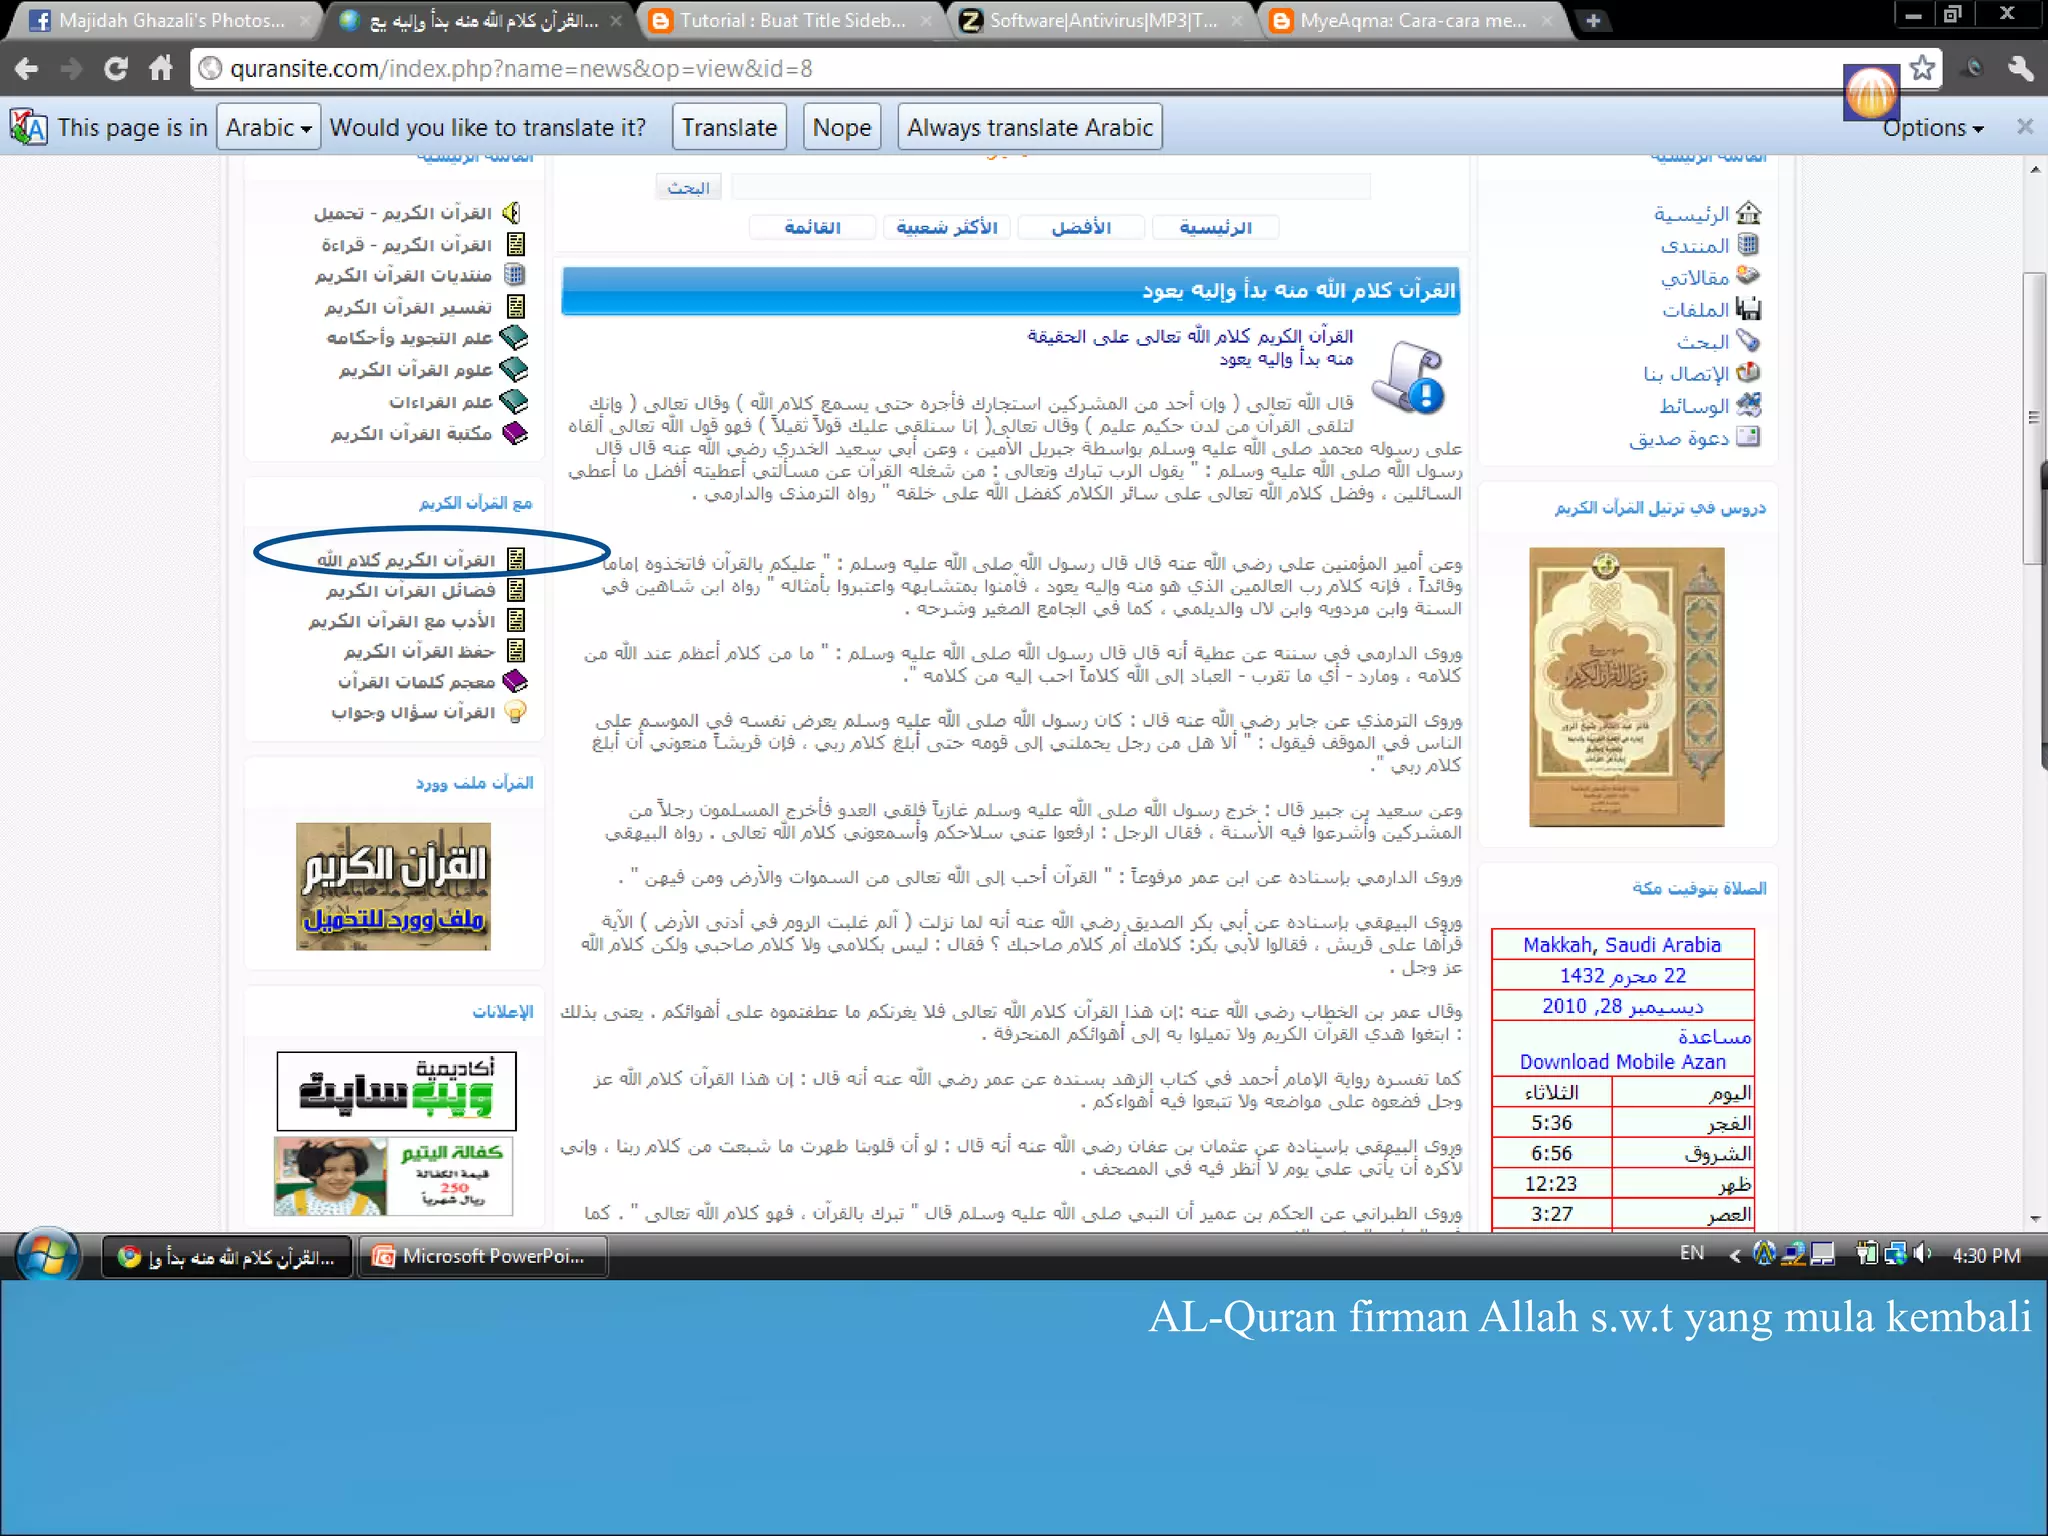2048x1536 pixels.
Task: Select the القائمة navigation tab
Action: pos(812,228)
